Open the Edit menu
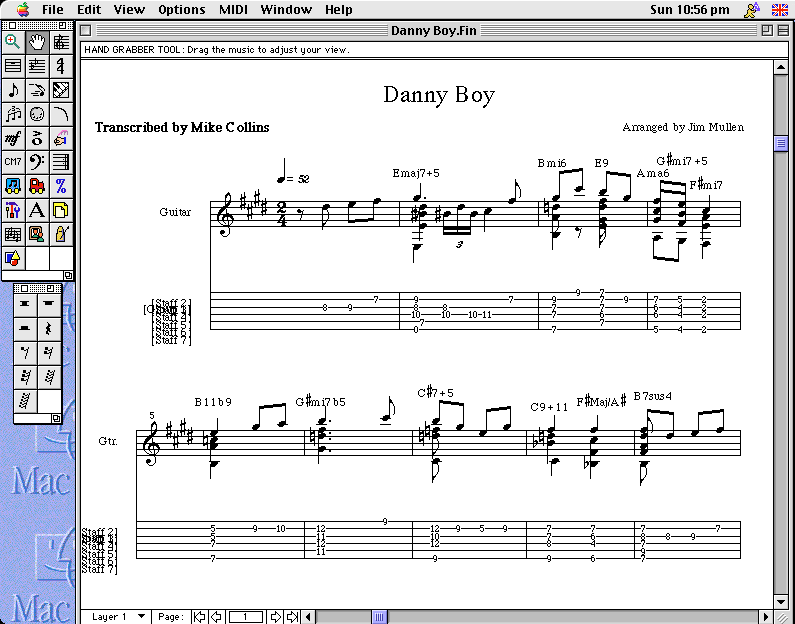Screen dimensions: 795x624 89,10
